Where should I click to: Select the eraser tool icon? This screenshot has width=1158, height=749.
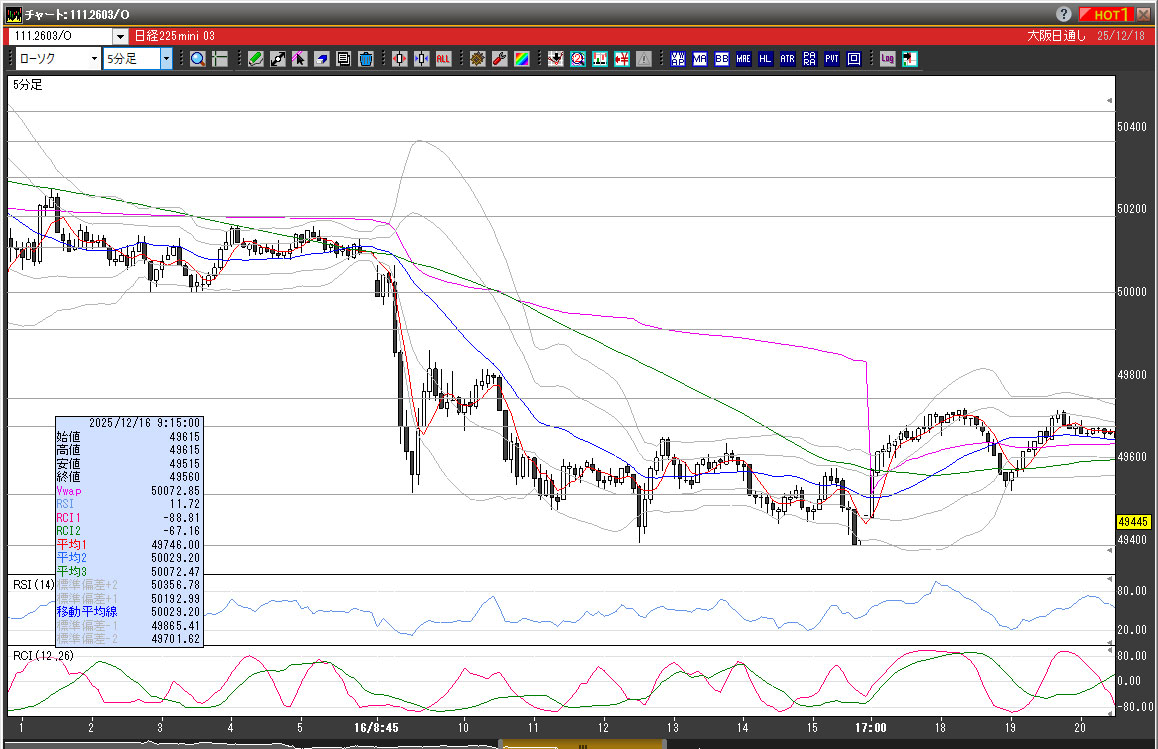(x=322, y=59)
